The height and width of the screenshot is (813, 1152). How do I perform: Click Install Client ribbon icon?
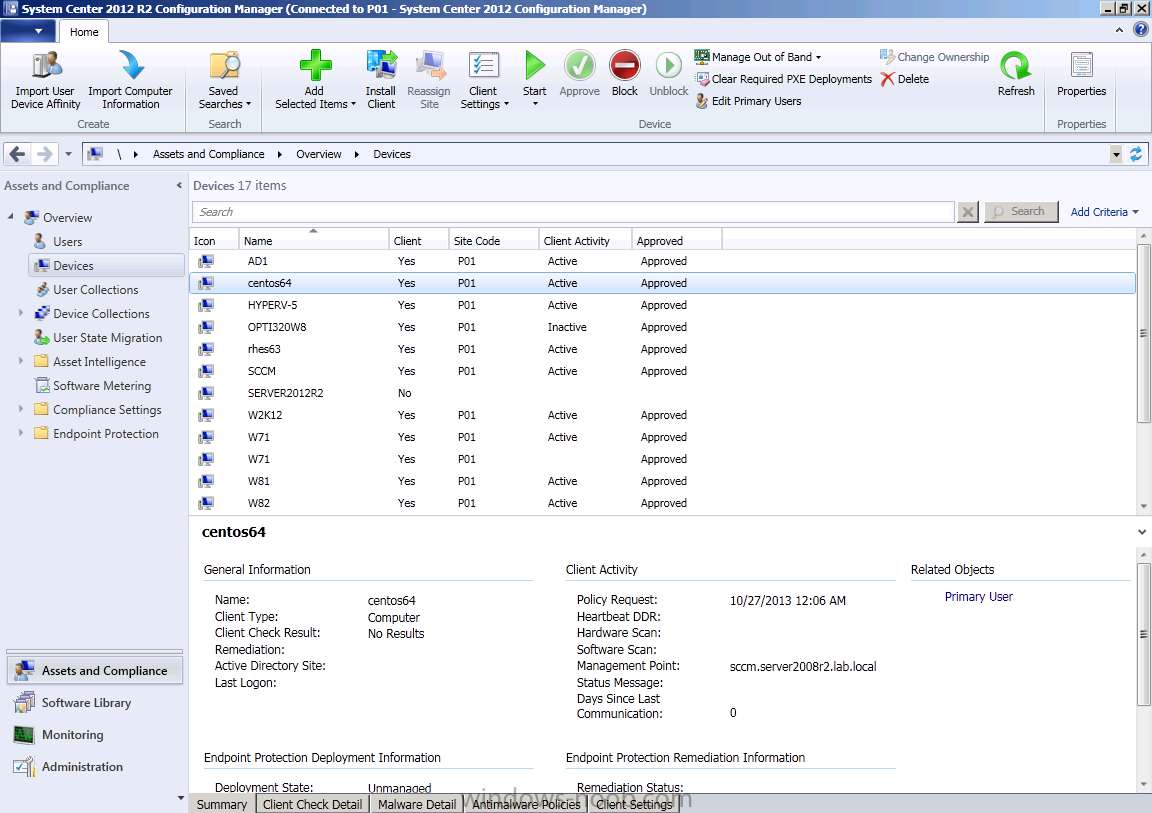tap(381, 65)
